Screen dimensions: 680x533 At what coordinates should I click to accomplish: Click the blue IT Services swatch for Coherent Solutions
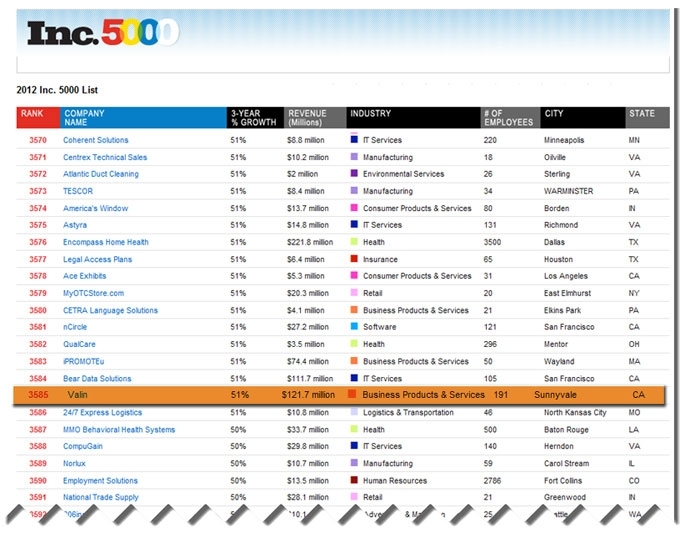click(354, 140)
